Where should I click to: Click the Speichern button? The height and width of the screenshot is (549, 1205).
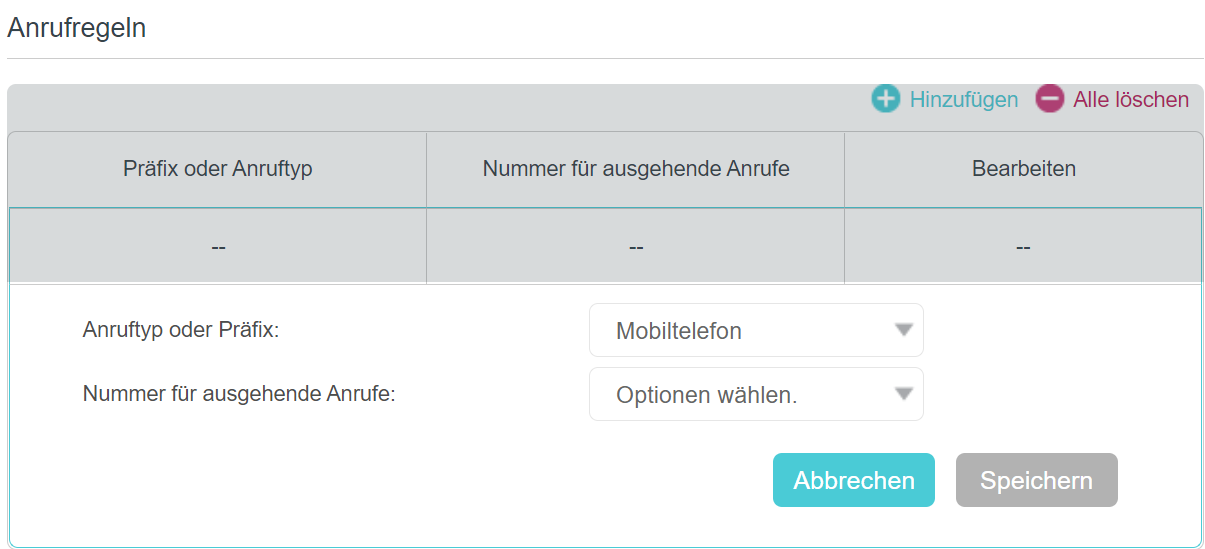point(1037,480)
